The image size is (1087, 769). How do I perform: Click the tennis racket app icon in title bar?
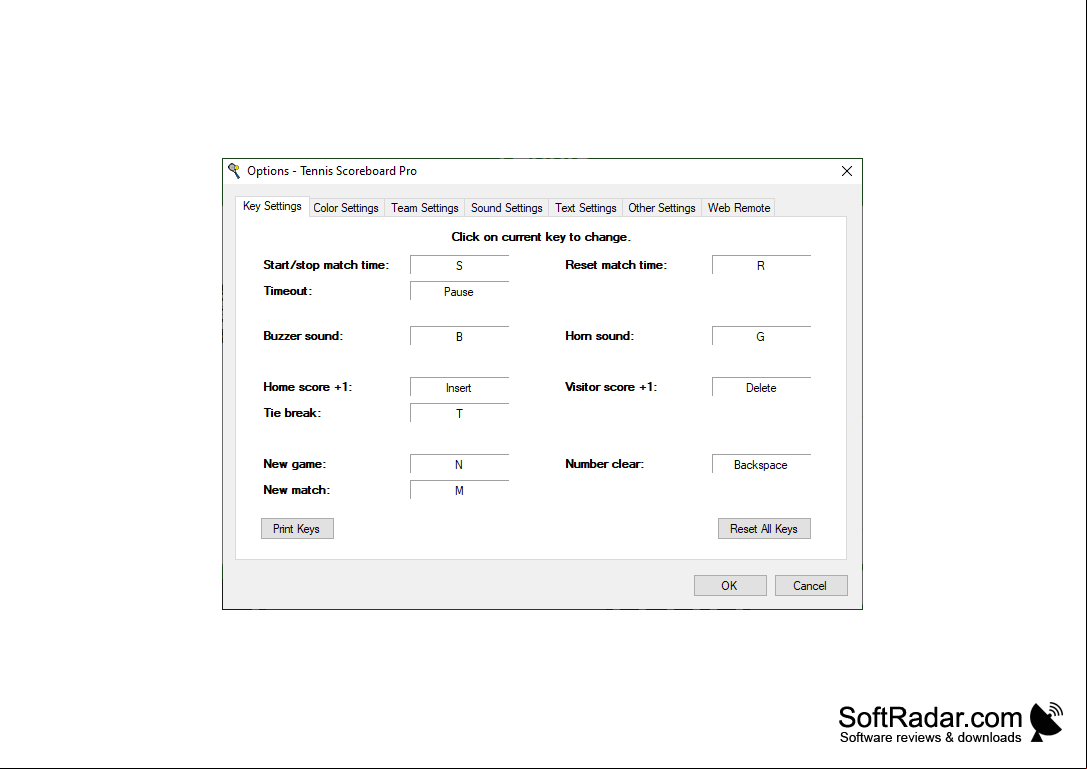(x=234, y=171)
